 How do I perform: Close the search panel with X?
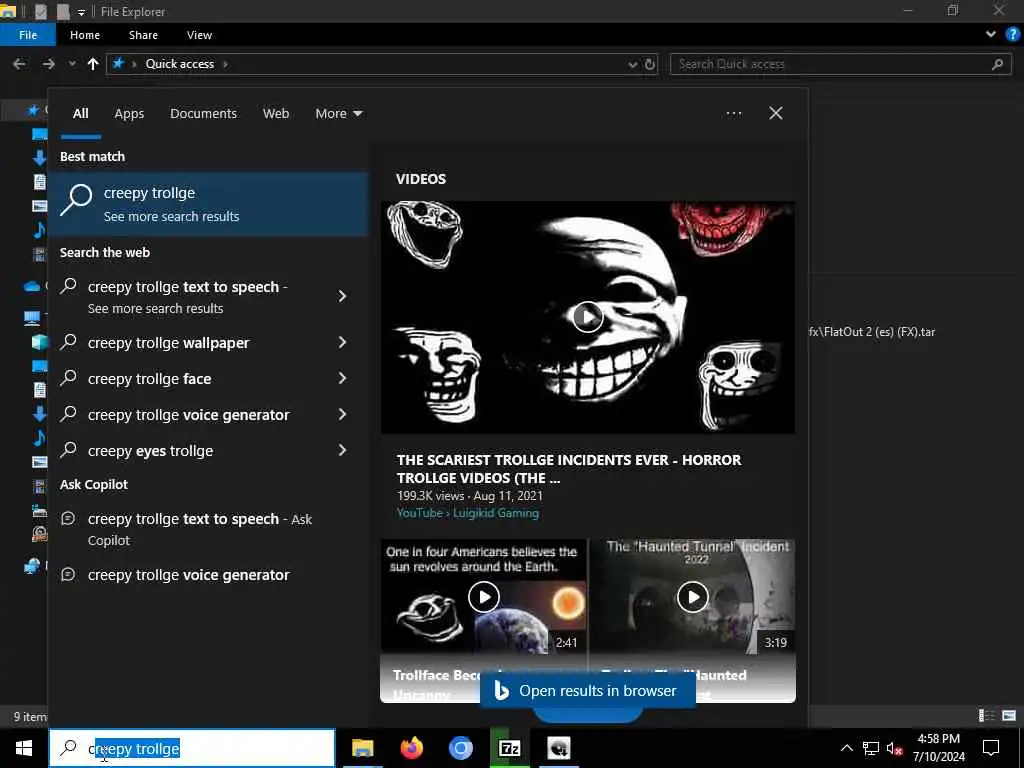click(x=776, y=114)
